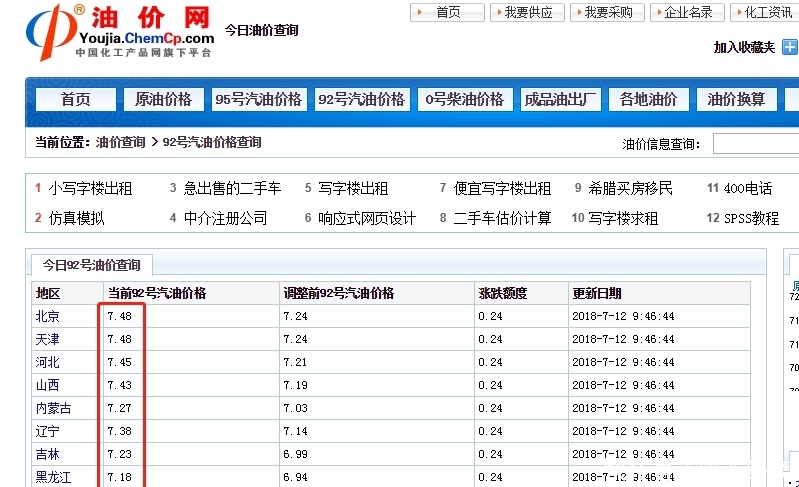Open the 急出售的二手车 ad link
This screenshot has width=799, height=487.
coord(232,188)
